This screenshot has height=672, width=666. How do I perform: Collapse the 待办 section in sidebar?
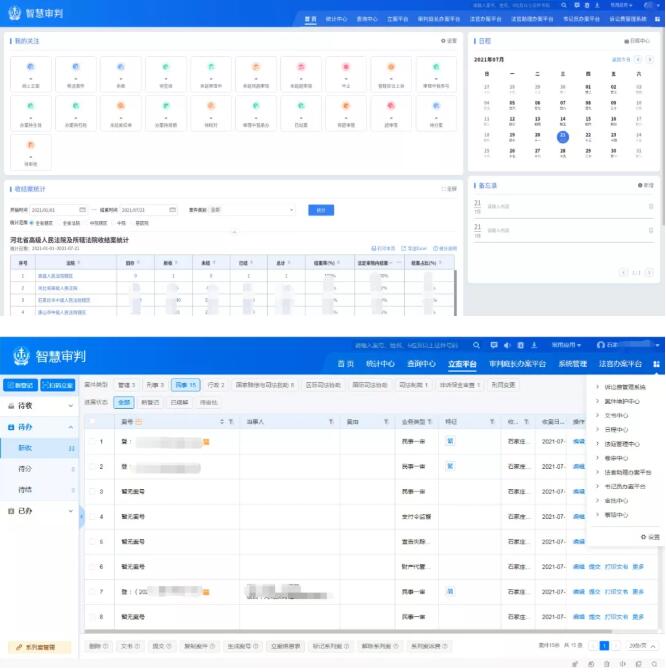[x=72, y=427]
